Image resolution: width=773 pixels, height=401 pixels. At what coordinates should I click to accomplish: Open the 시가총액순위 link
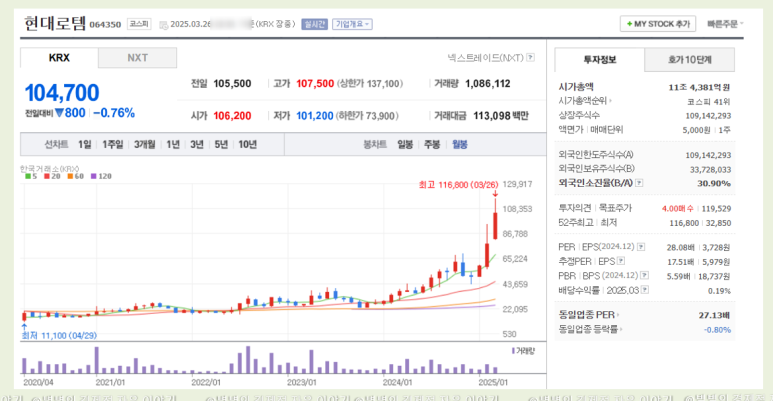coord(585,101)
